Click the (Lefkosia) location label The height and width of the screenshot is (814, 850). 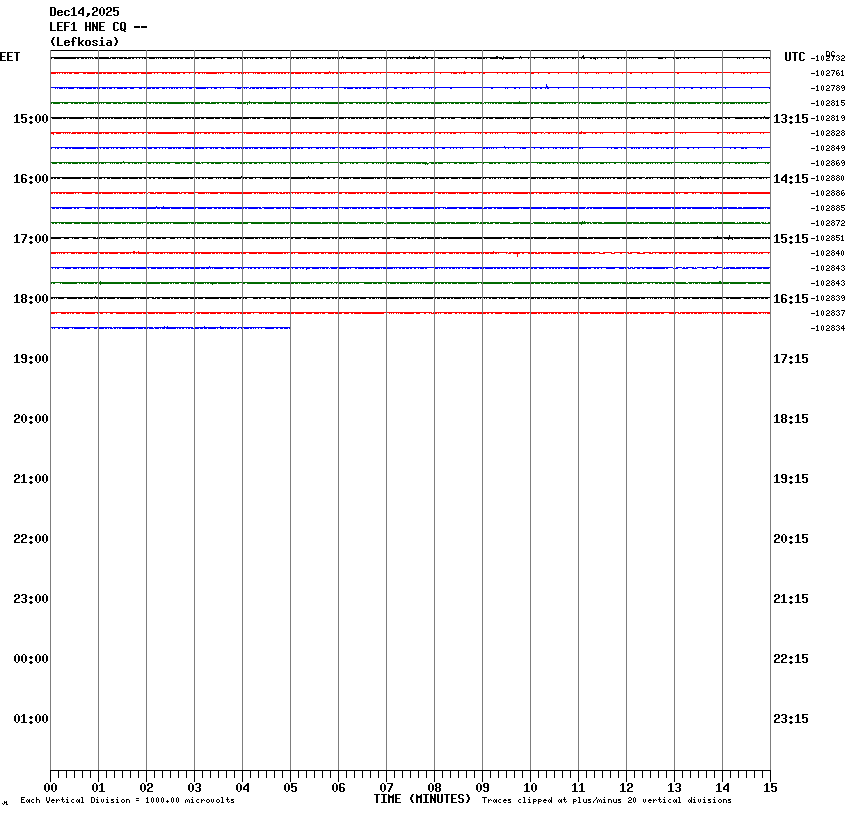click(84, 42)
